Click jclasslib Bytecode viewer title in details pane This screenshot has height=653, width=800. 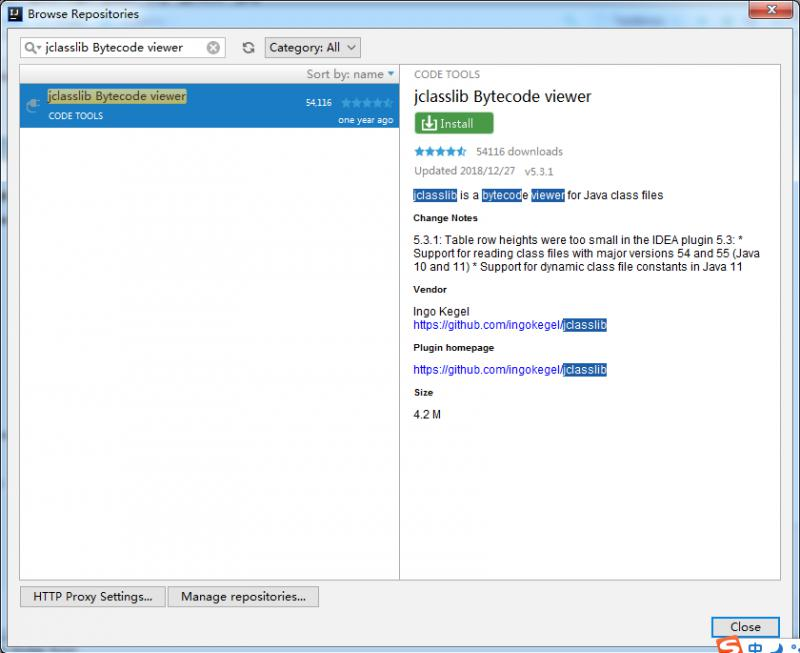click(503, 96)
